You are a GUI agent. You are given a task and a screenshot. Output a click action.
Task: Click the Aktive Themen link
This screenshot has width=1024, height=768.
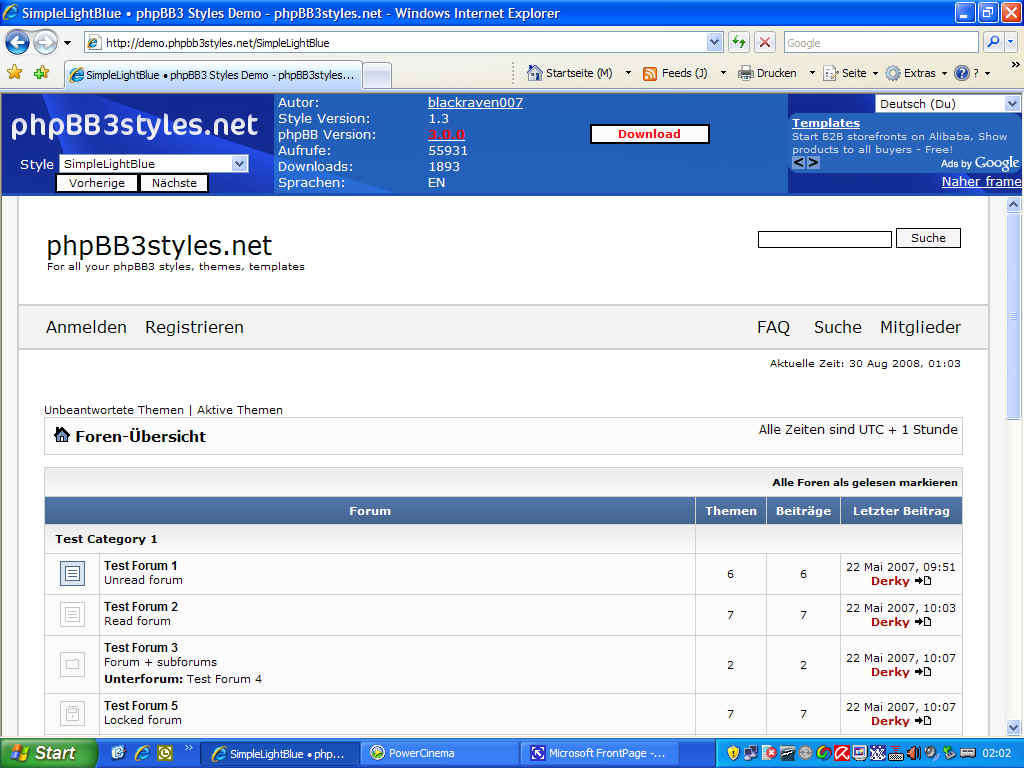pos(240,410)
